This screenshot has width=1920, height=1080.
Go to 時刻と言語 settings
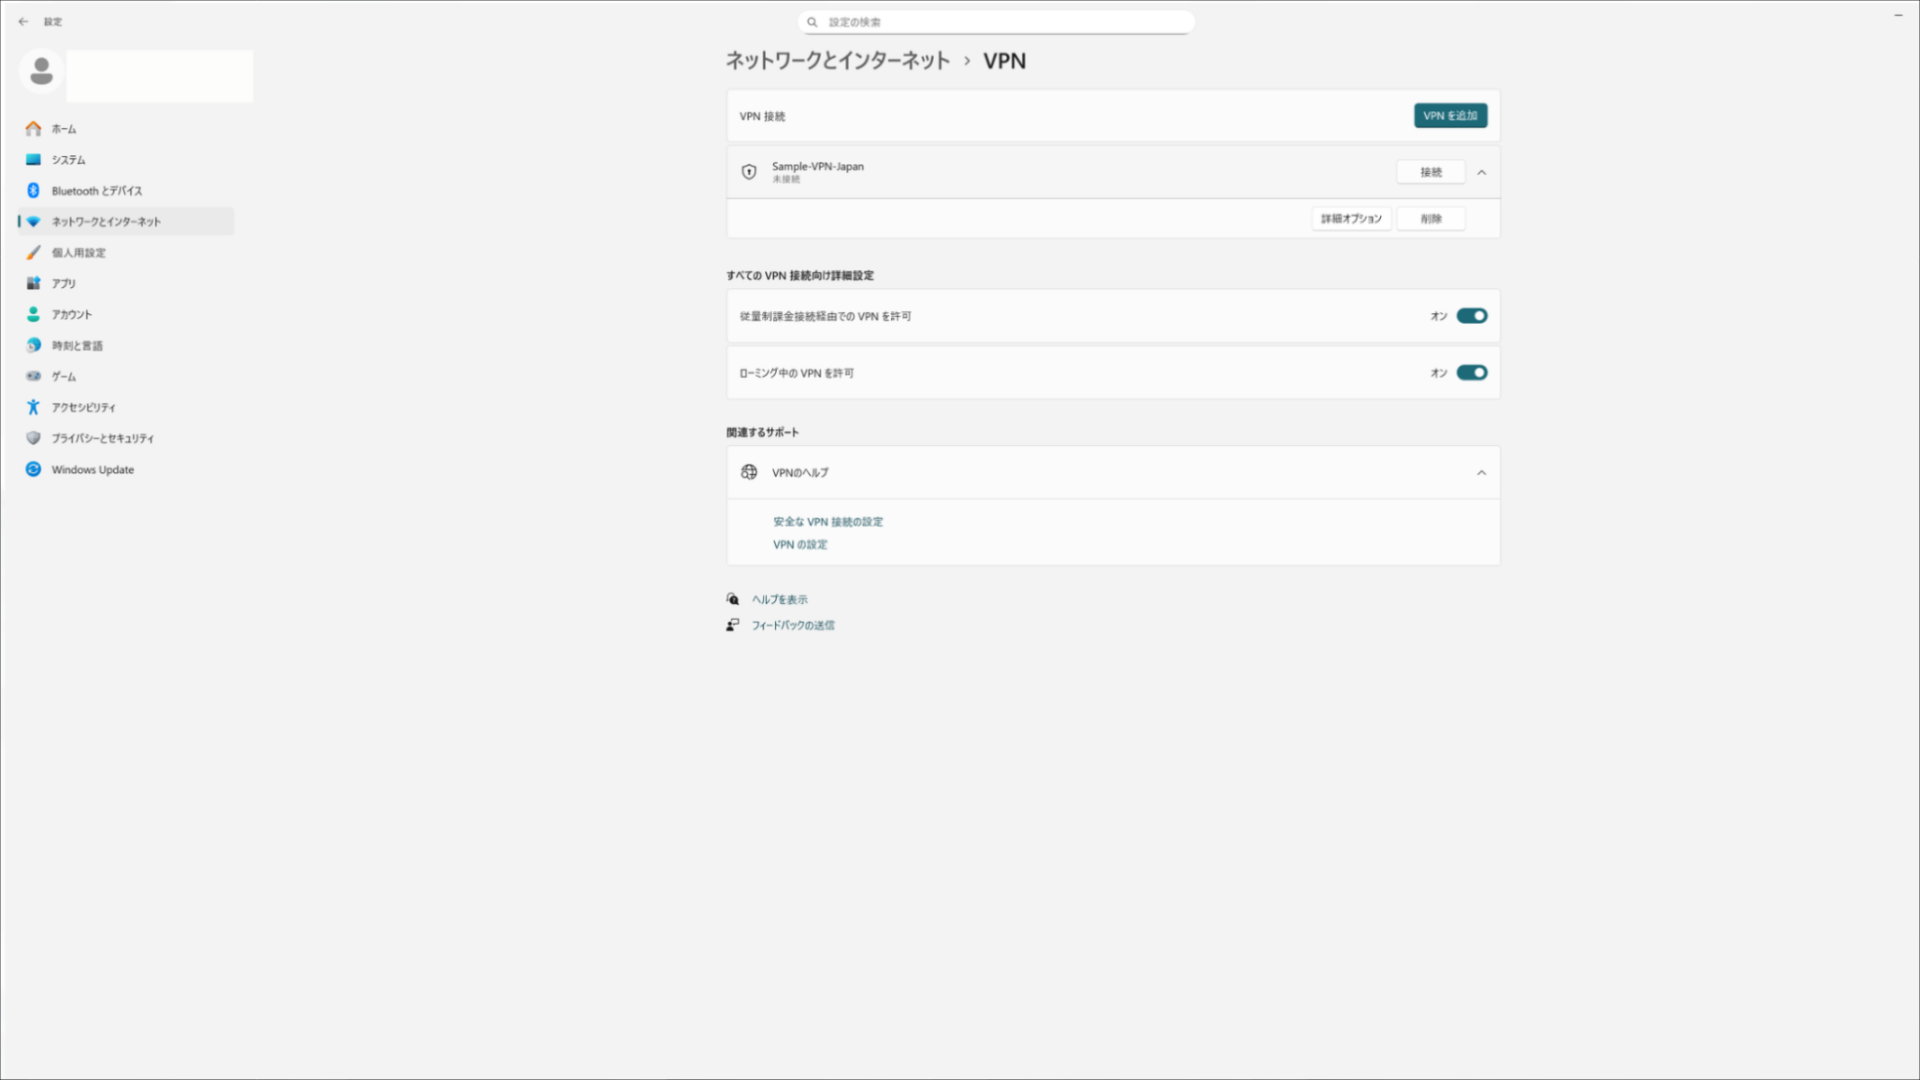click(x=77, y=345)
